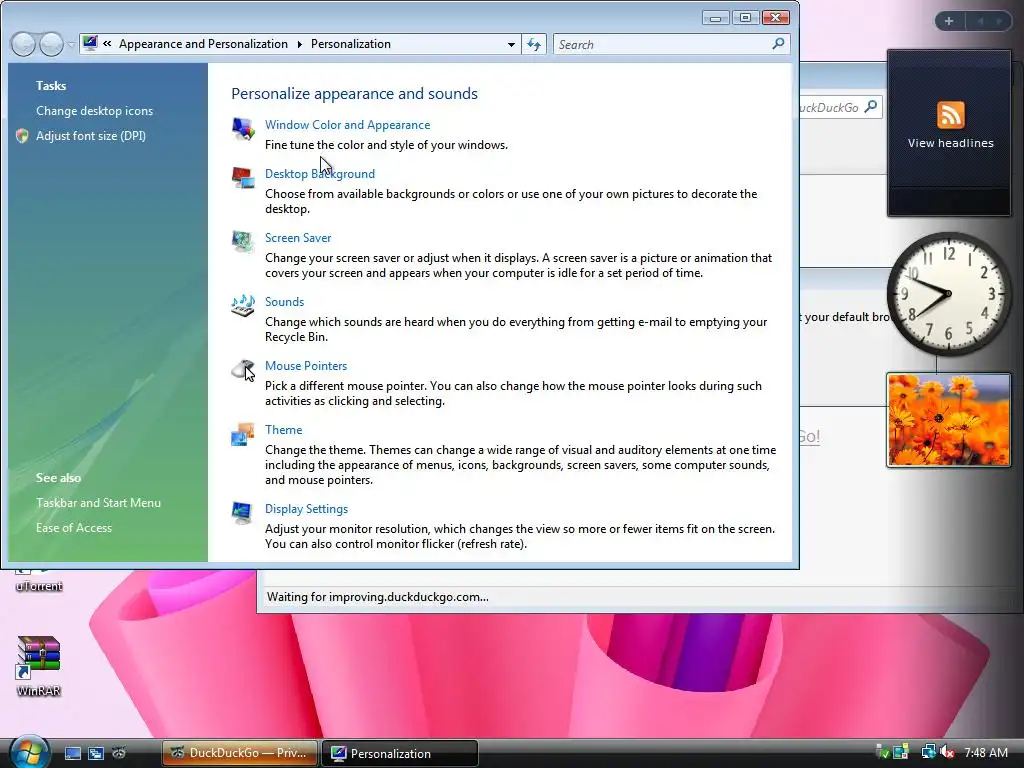Image resolution: width=1024 pixels, height=768 pixels.
Task: Open the Mouse Pointers link
Action: pyautogui.click(x=306, y=366)
